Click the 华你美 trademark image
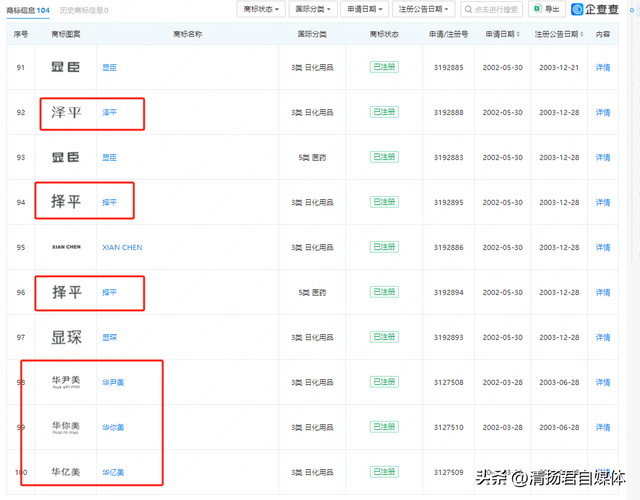The height and width of the screenshot is (500, 640). point(66,427)
